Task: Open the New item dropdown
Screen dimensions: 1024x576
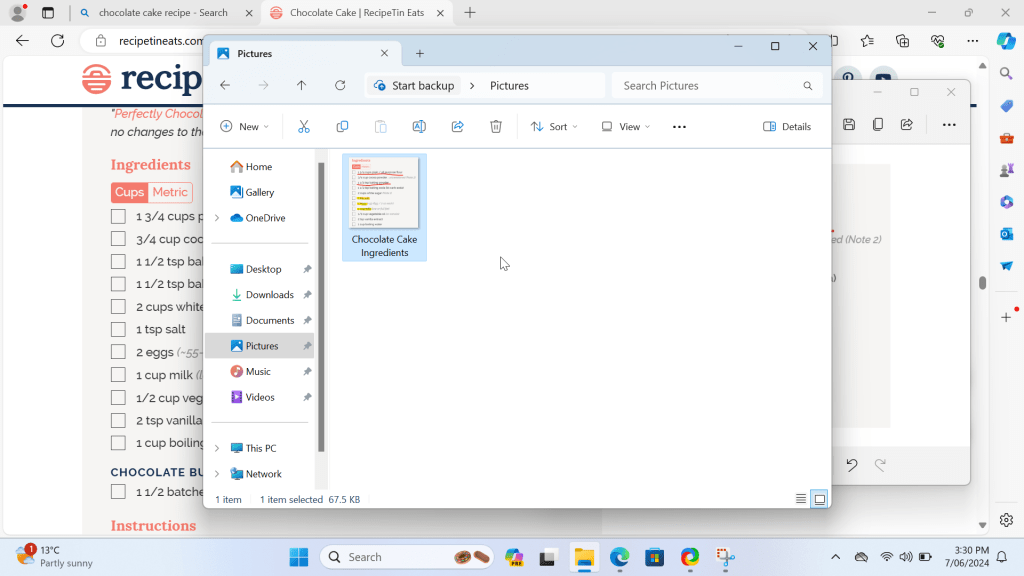Action: pyautogui.click(x=245, y=127)
